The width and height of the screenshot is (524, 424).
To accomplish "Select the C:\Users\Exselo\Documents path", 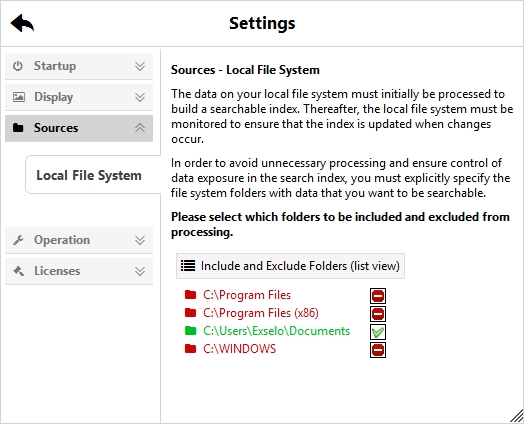I will [276, 331].
